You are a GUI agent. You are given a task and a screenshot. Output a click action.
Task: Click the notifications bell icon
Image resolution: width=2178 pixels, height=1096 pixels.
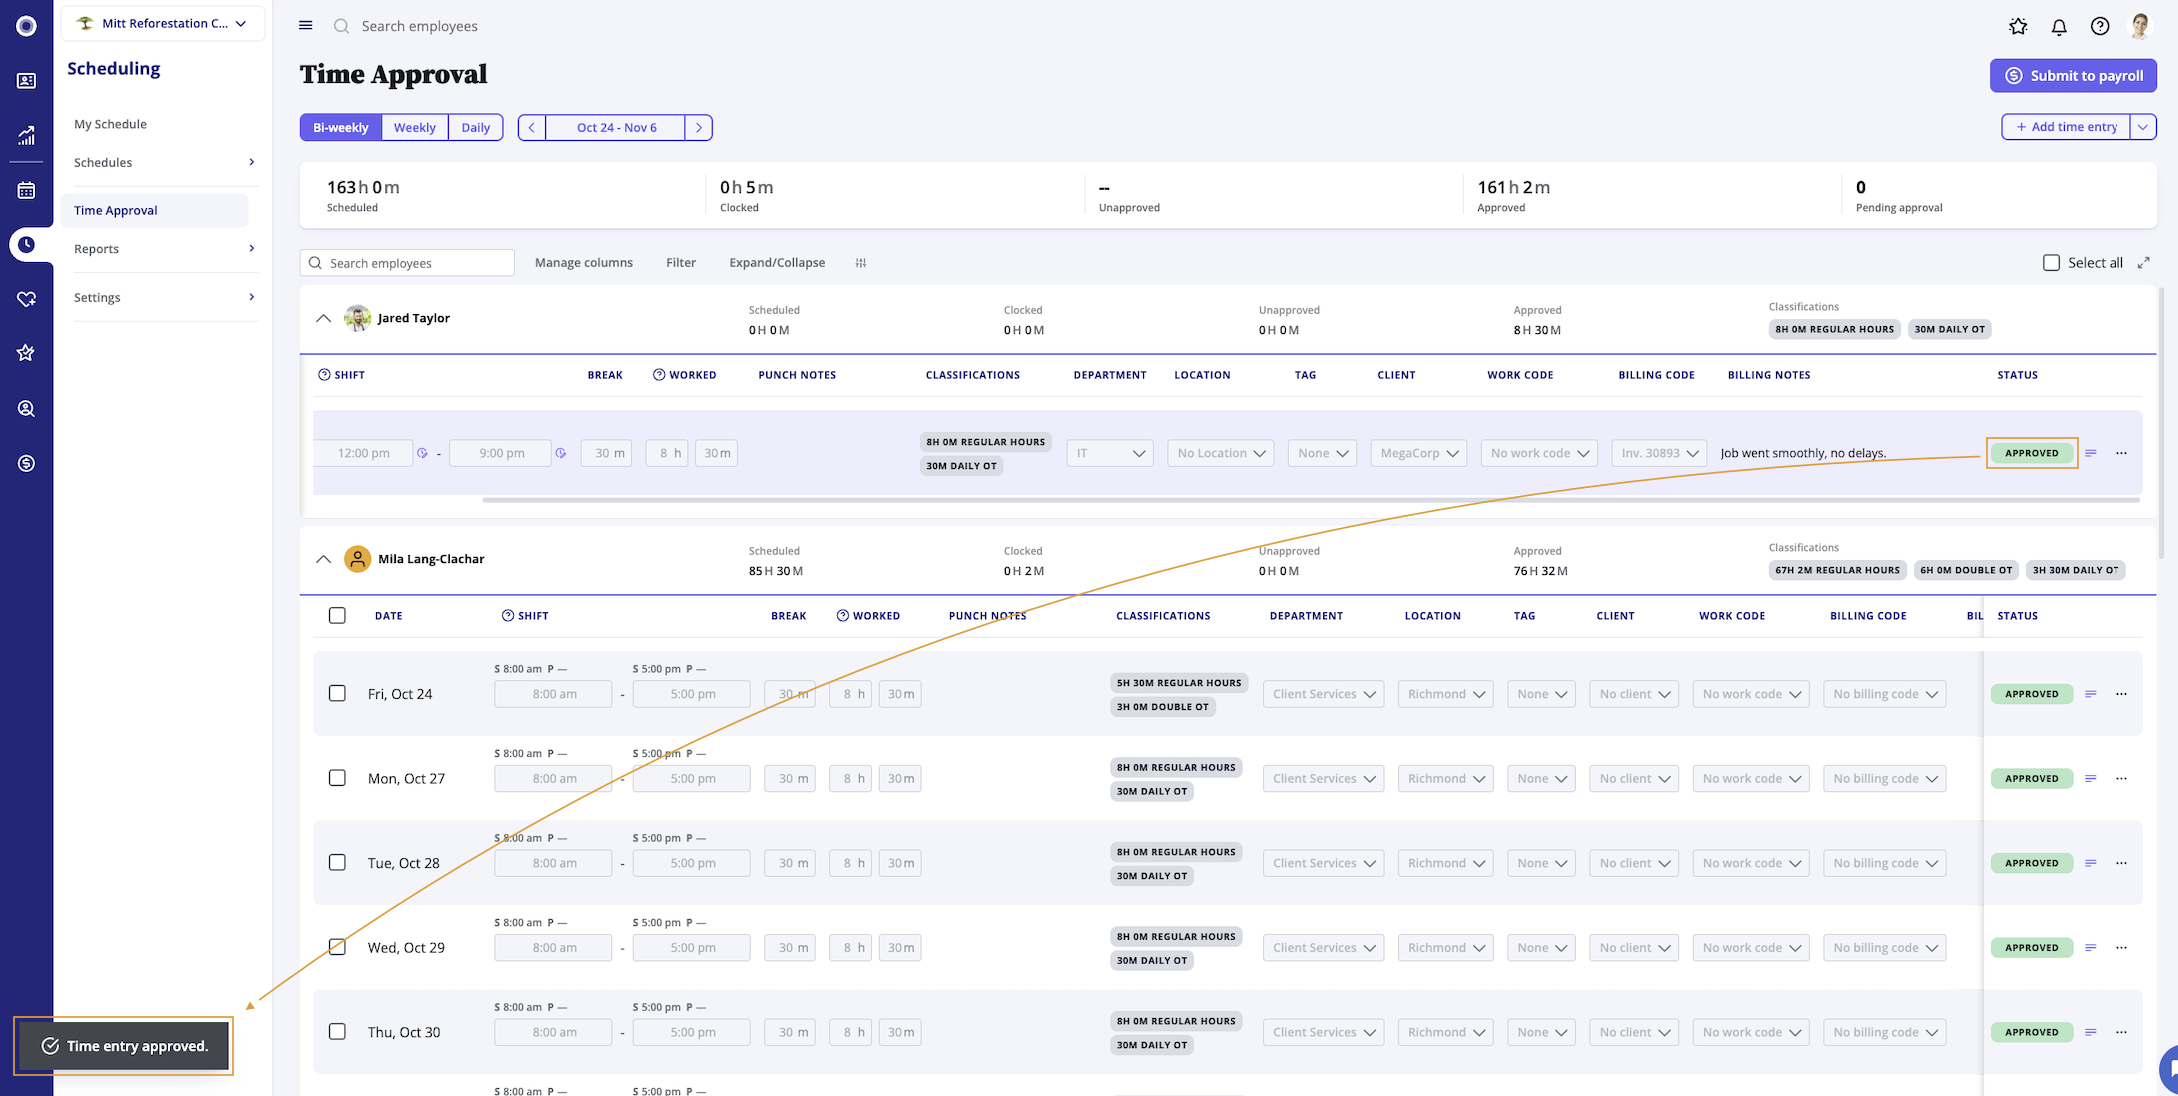click(2059, 27)
